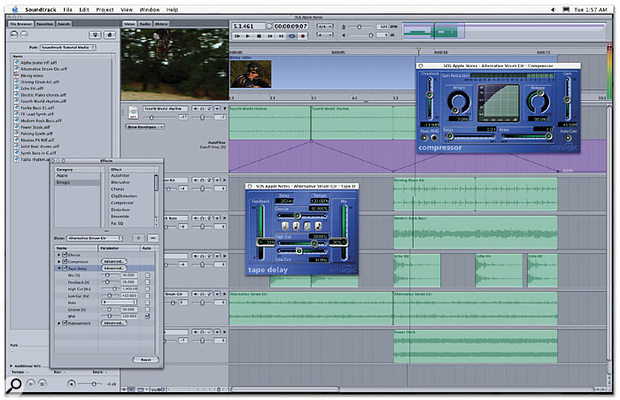Click the Compressor Threshold slider handle
Viewport: 620px width, 400px height.
click(429, 95)
